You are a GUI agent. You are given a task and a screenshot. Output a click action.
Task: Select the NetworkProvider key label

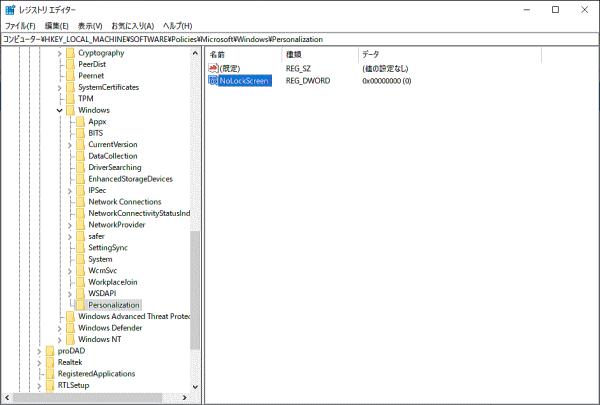coord(117,225)
